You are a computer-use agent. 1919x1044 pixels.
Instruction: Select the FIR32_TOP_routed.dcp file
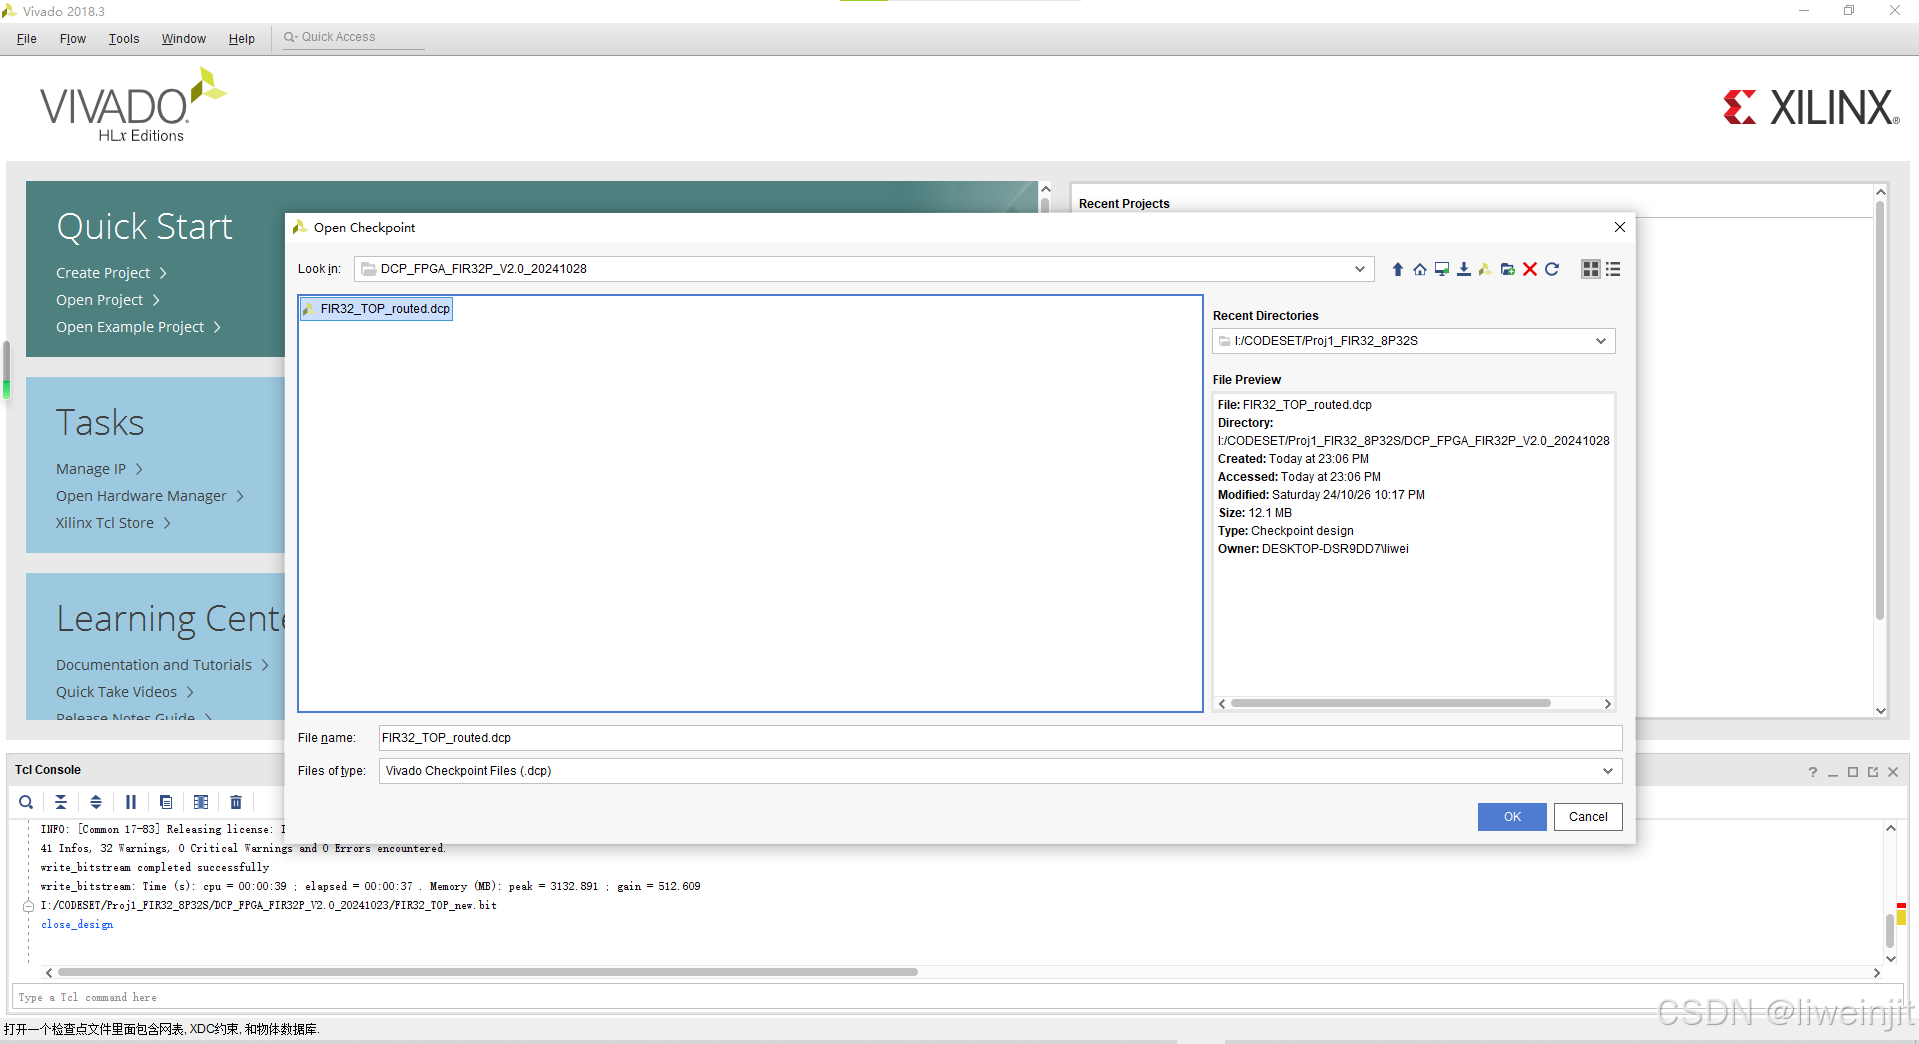(376, 309)
